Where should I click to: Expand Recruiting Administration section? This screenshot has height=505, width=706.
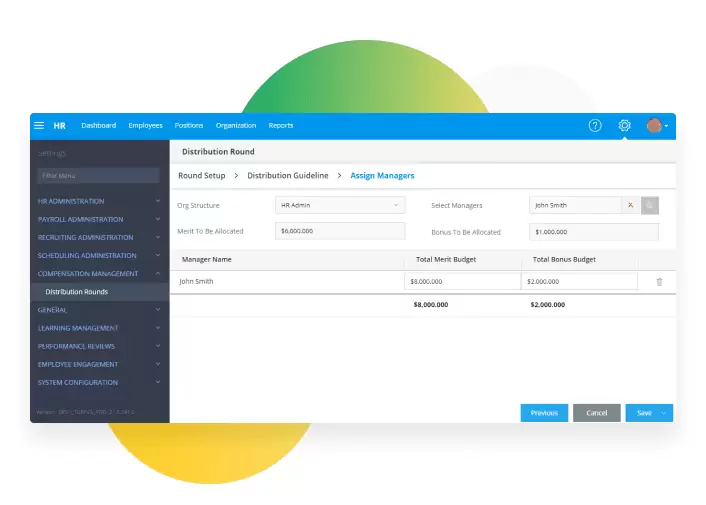coord(99,237)
